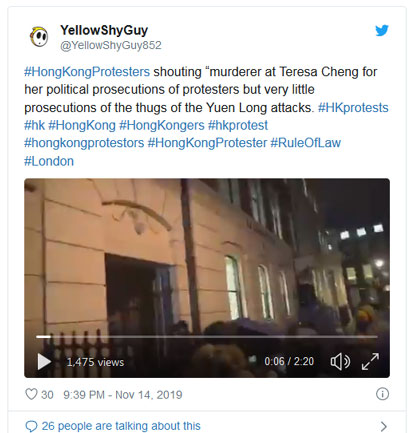Click the Twitter bird logo

[382, 30]
